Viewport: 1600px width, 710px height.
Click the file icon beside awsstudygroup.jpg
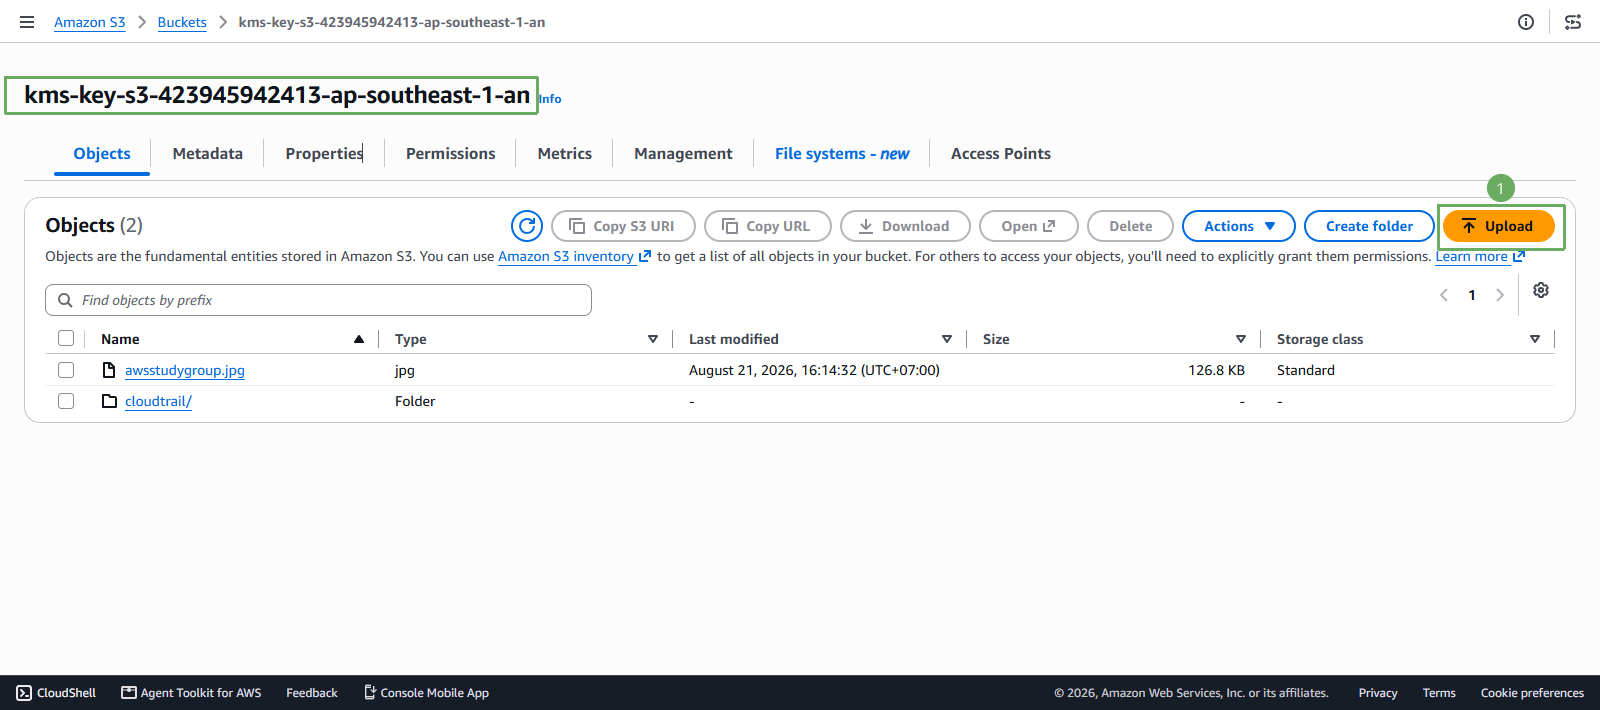pos(110,370)
